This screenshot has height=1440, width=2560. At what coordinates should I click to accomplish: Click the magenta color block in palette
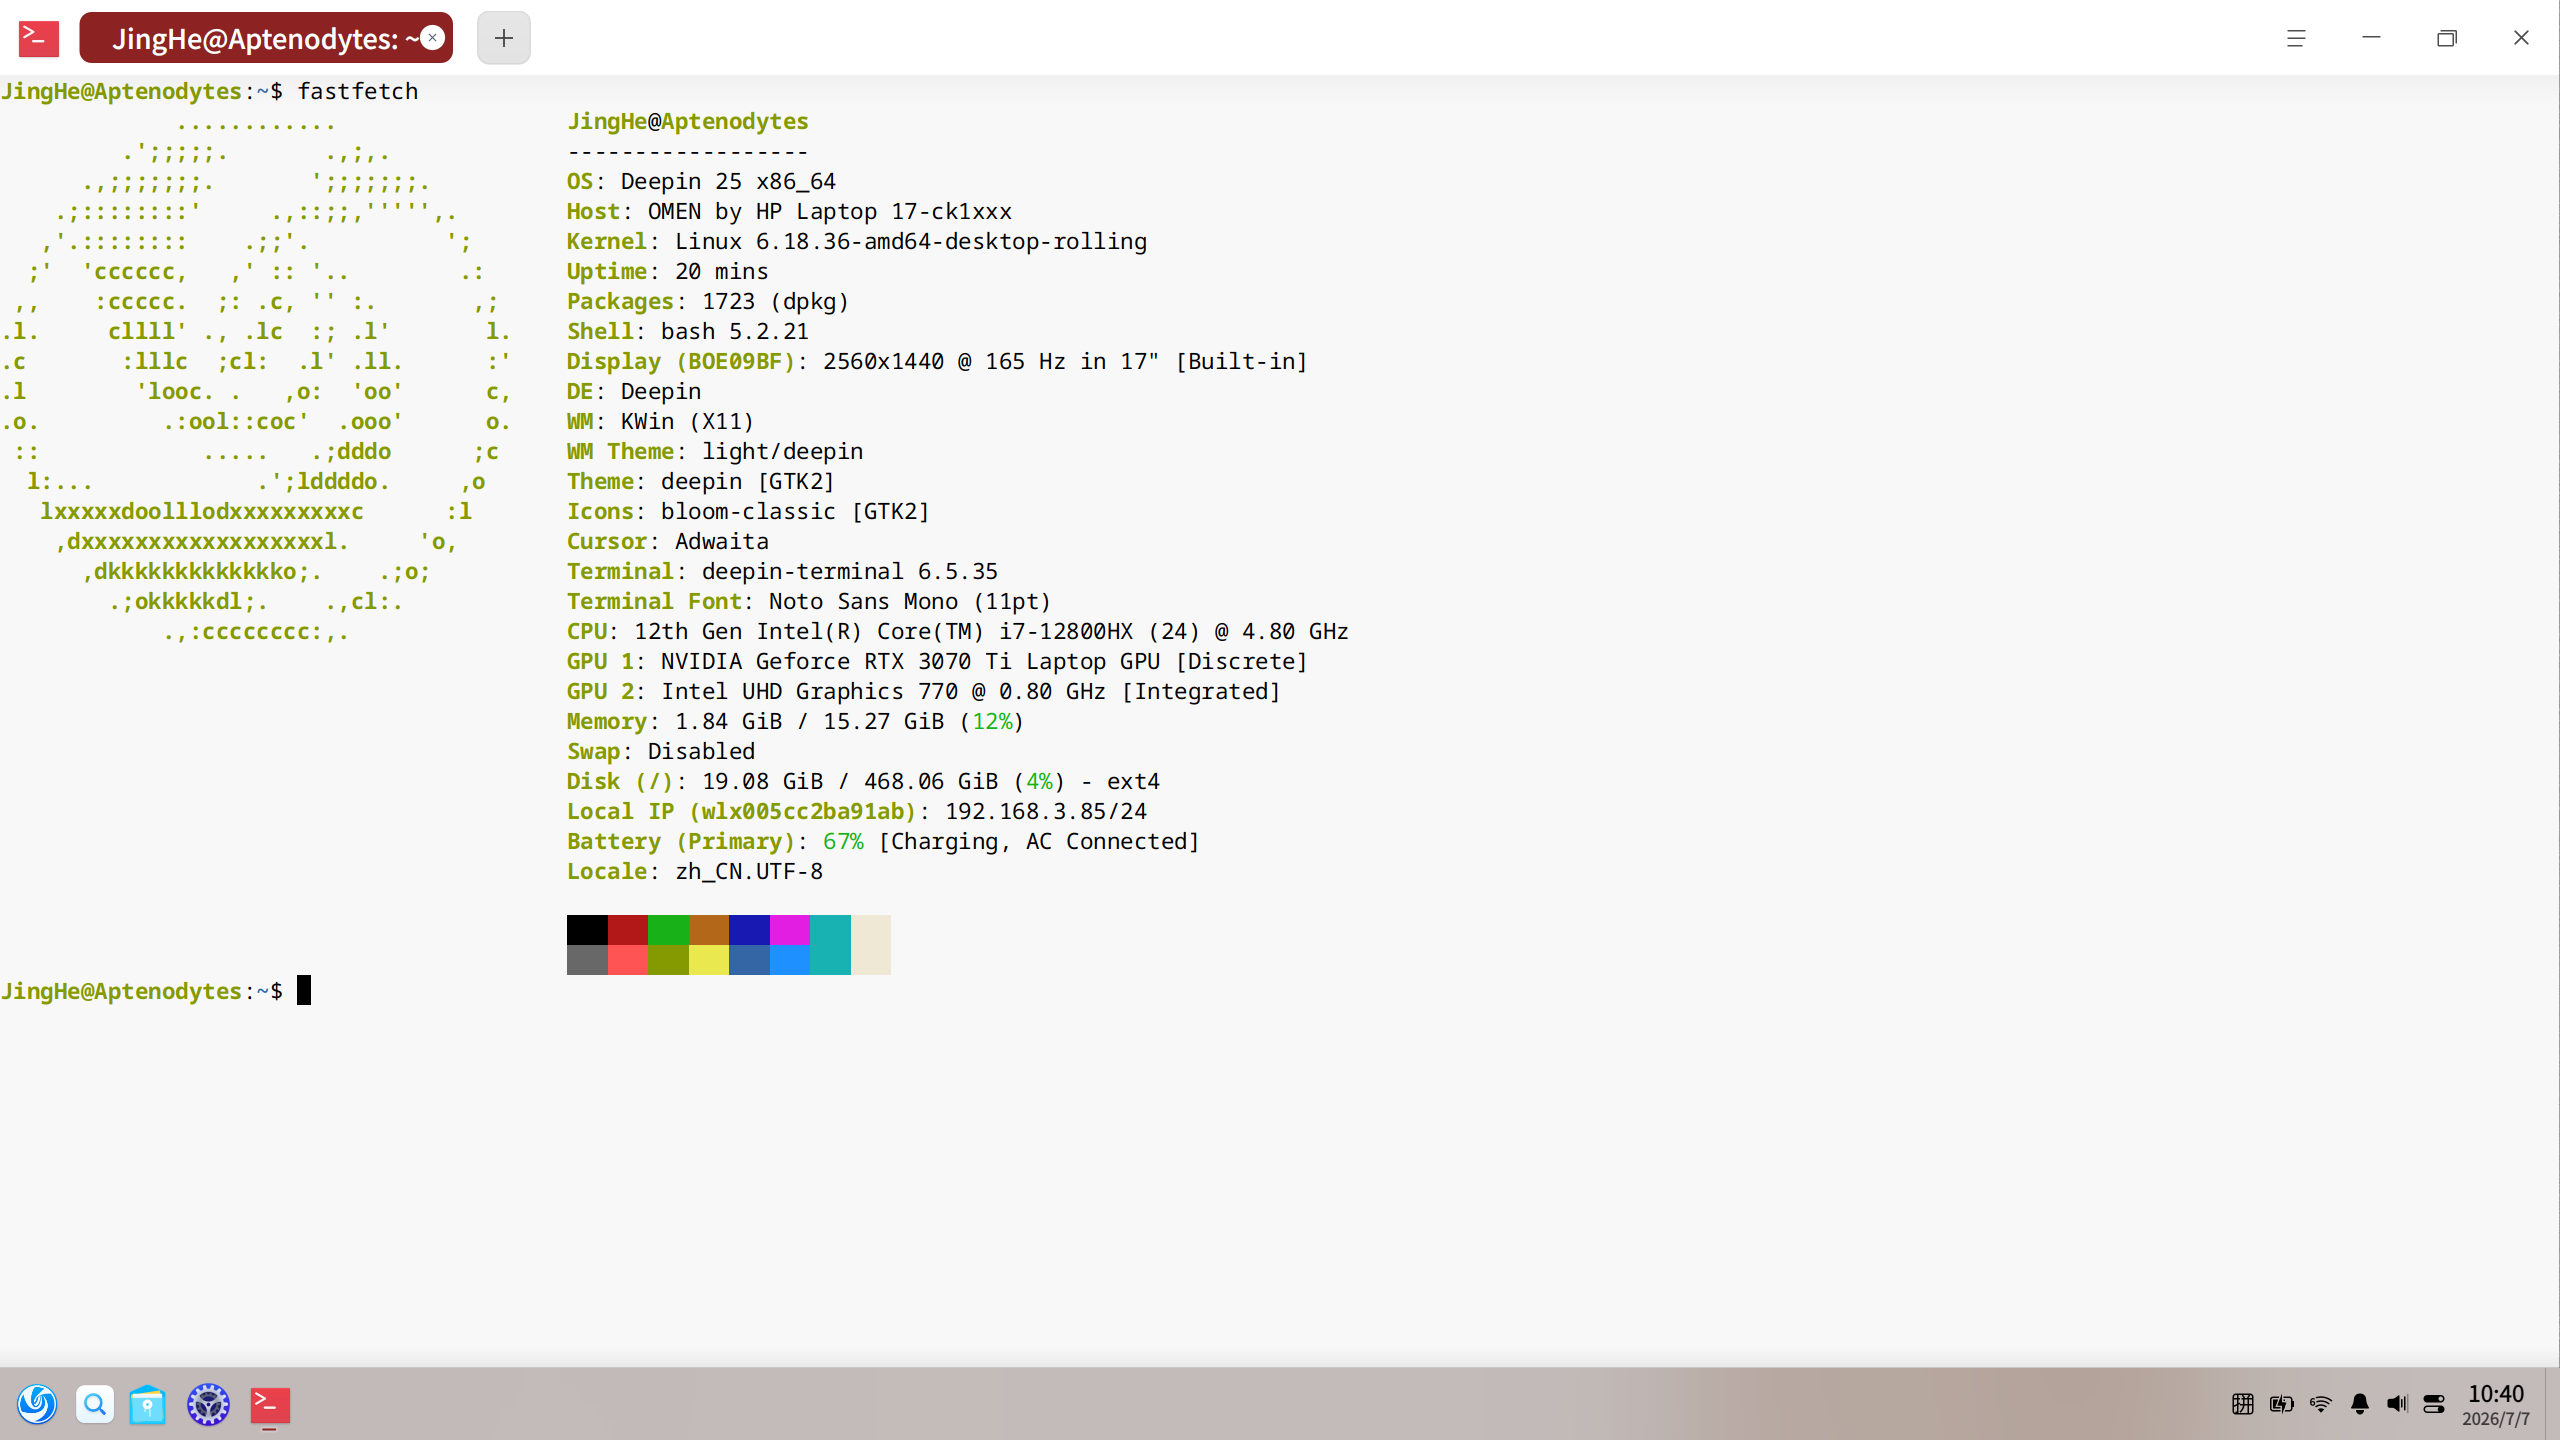point(790,930)
